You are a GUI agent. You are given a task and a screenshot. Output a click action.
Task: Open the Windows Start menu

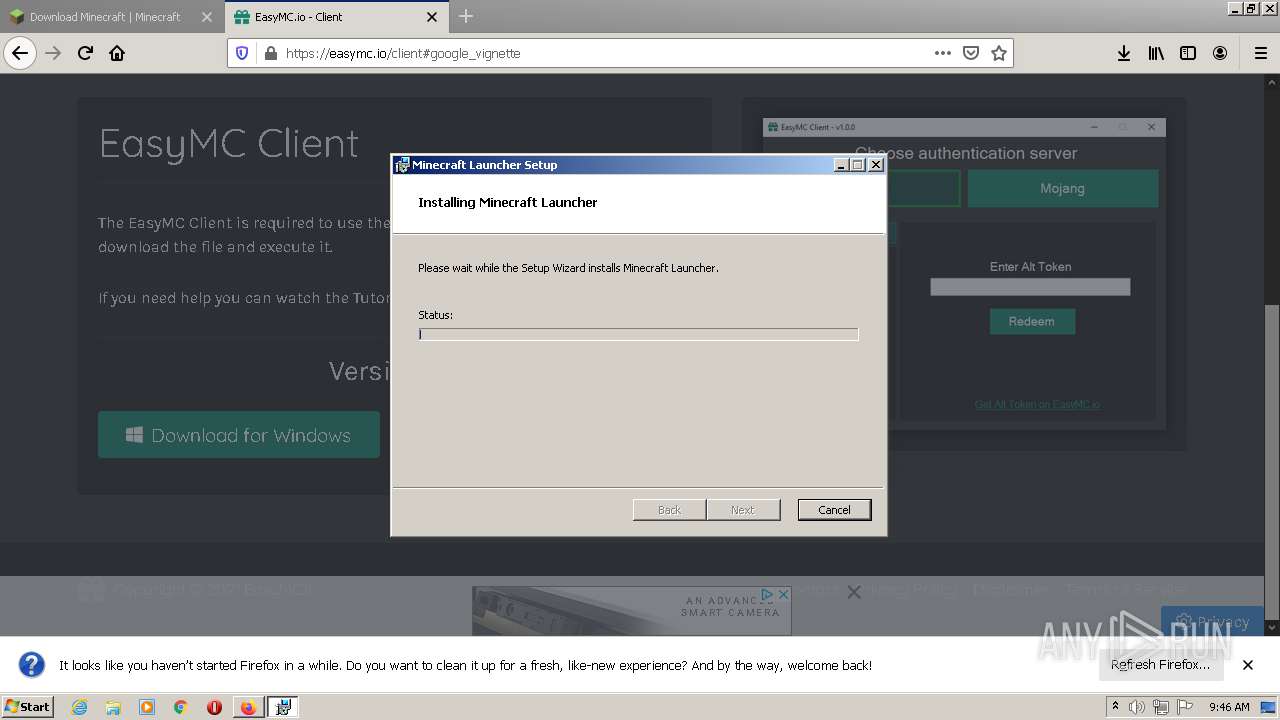click(28, 707)
